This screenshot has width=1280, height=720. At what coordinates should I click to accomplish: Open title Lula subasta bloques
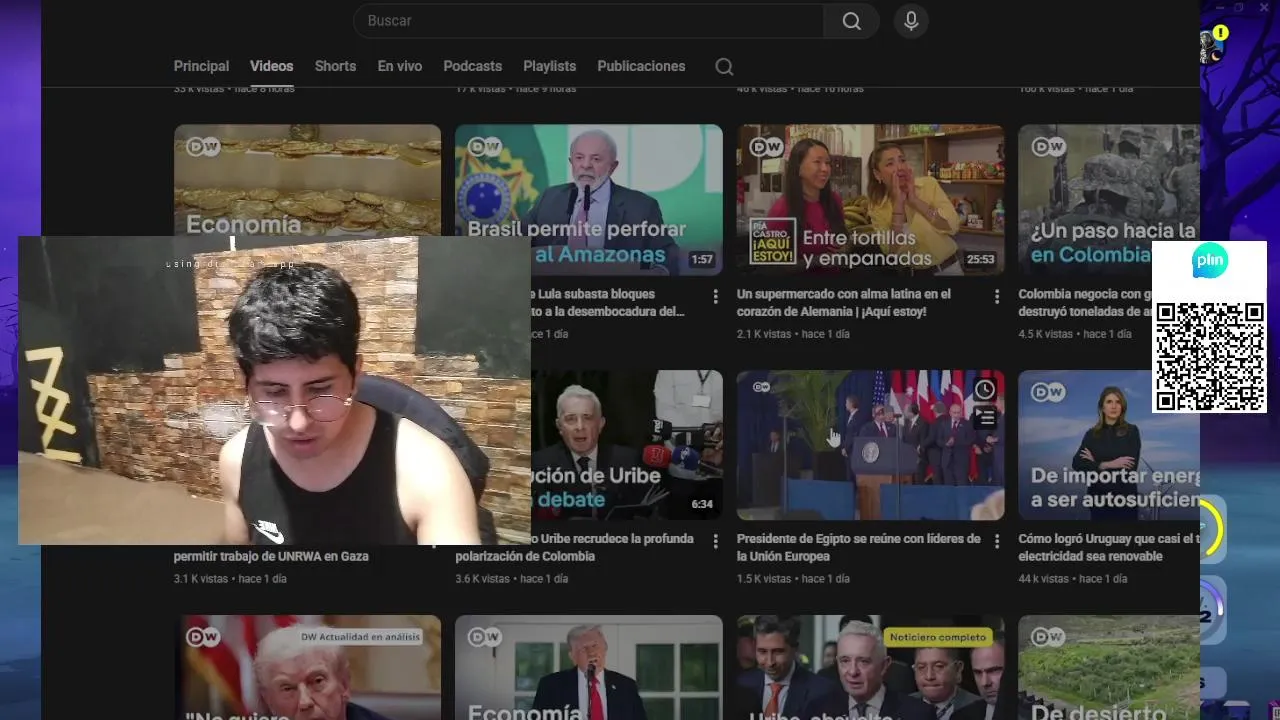coord(608,303)
